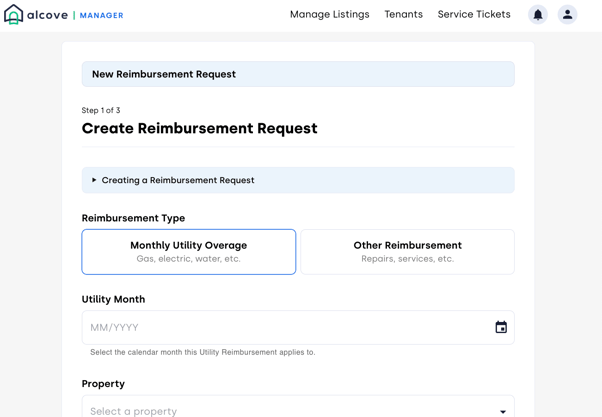Image resolution: width=602 pixels, height=417 pixels.
Task: Click the helper text below Utility Month
Action: (x=202, y=353)
